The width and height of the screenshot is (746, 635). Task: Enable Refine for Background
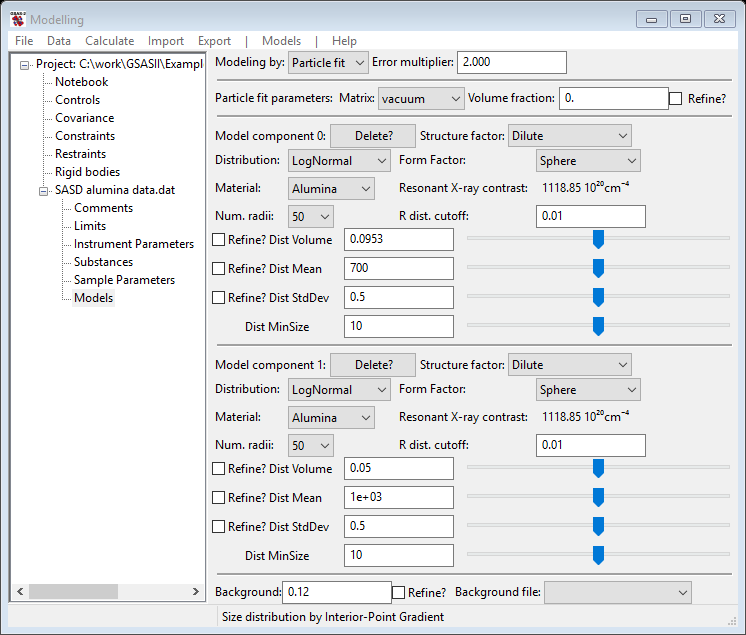pos(399,593)
